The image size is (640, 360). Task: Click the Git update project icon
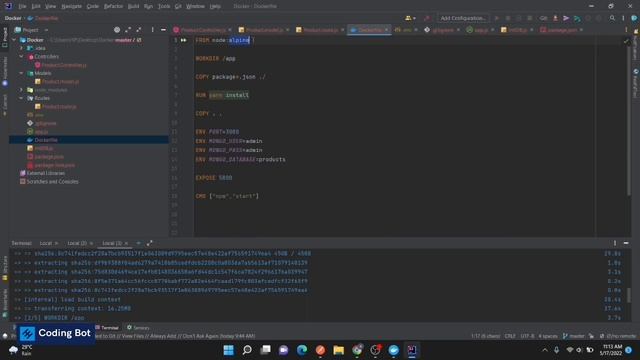tap(555, 18)
